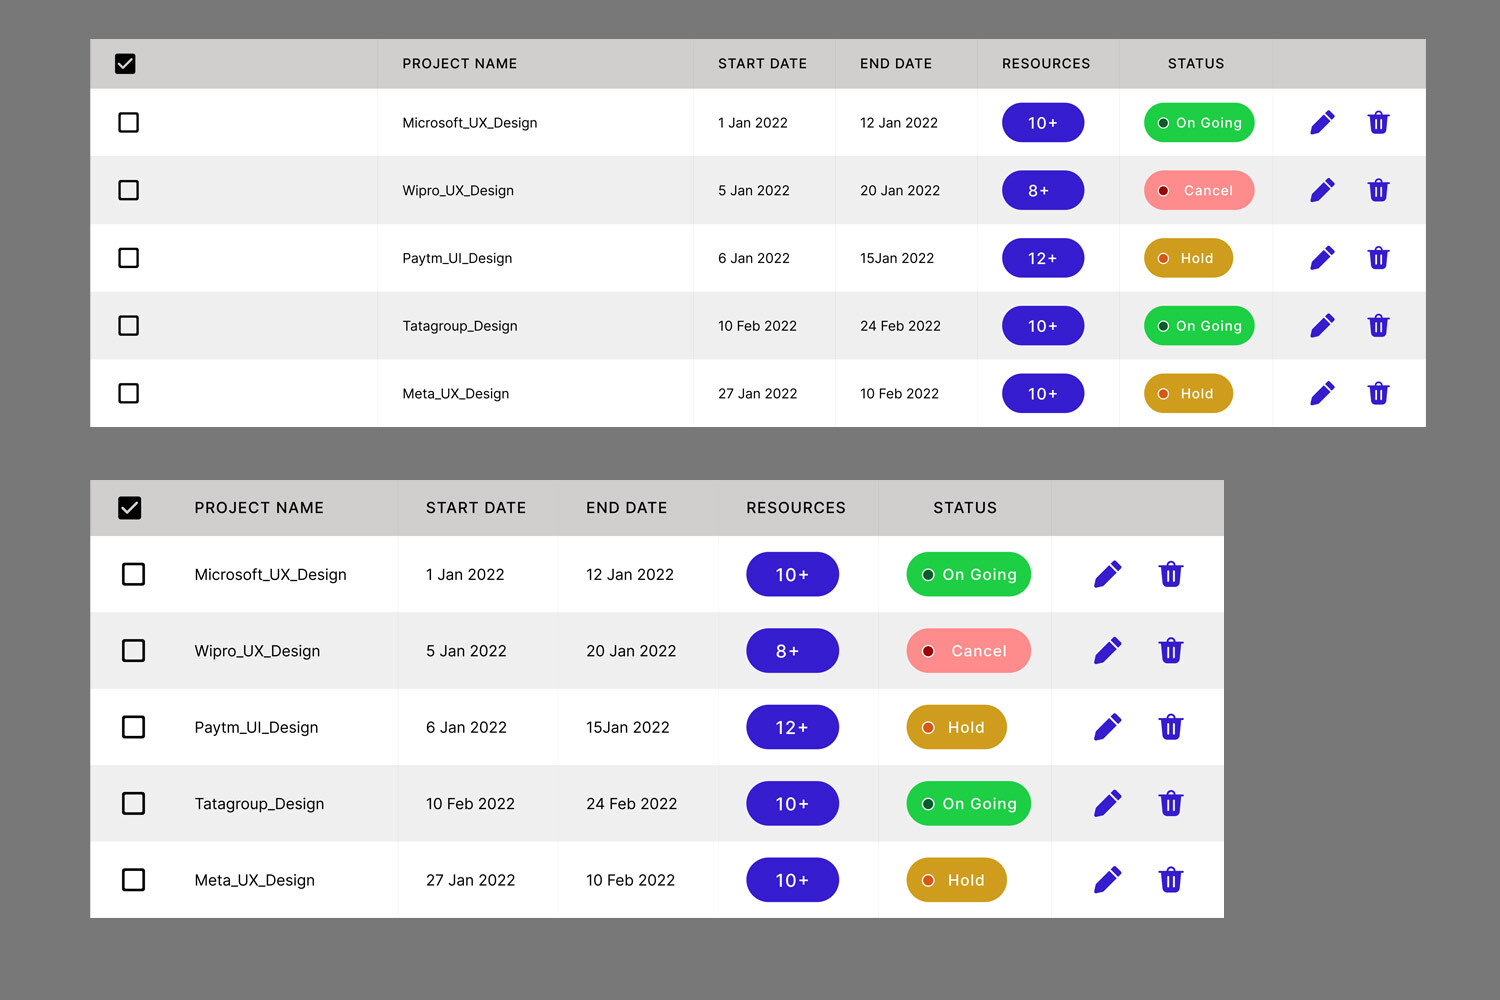Uncheck the select-all checkbox in bottom table header
Viewport: 1500px width, 1000px height.
[x=130, y=507]
